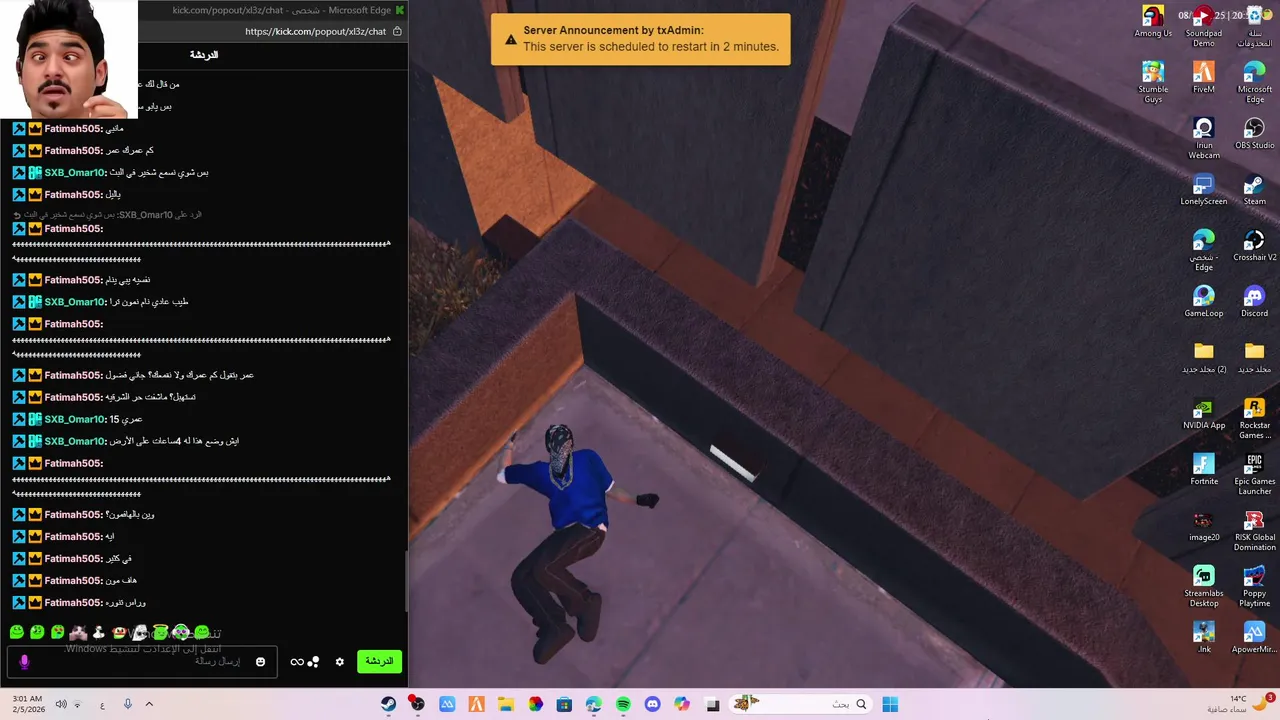Launch Poppy Playtime from the desktop

(1254, 587)
